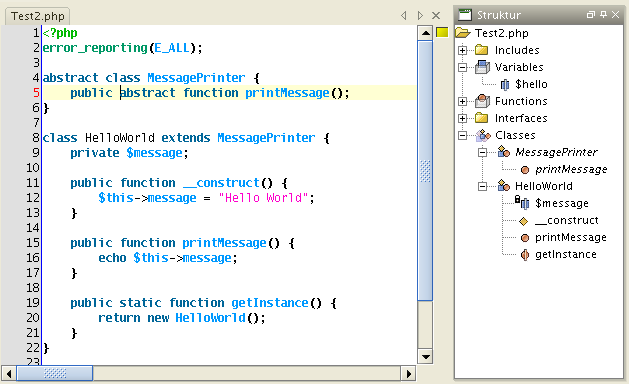Click error_reporting on line 2
This screenshot has width=629, height=384.
(95, 48)
